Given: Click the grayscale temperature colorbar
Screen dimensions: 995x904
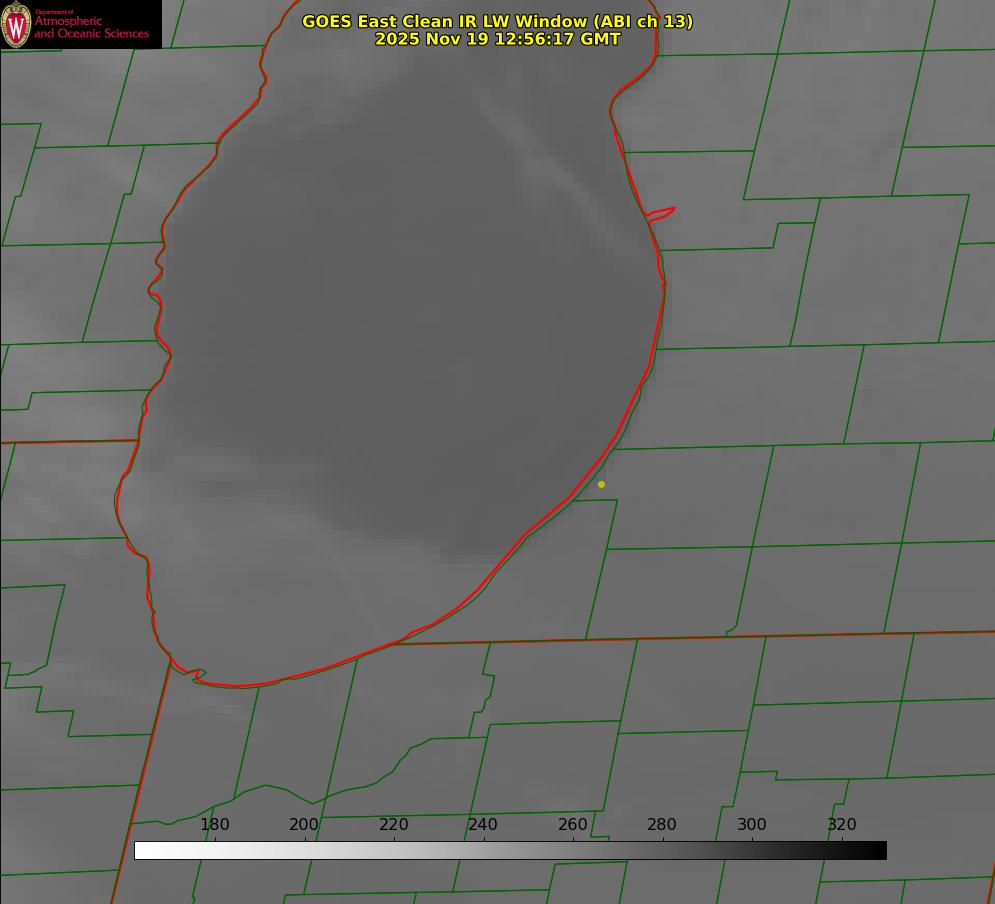Looking at the screenshot, I should tap(510, 850).
